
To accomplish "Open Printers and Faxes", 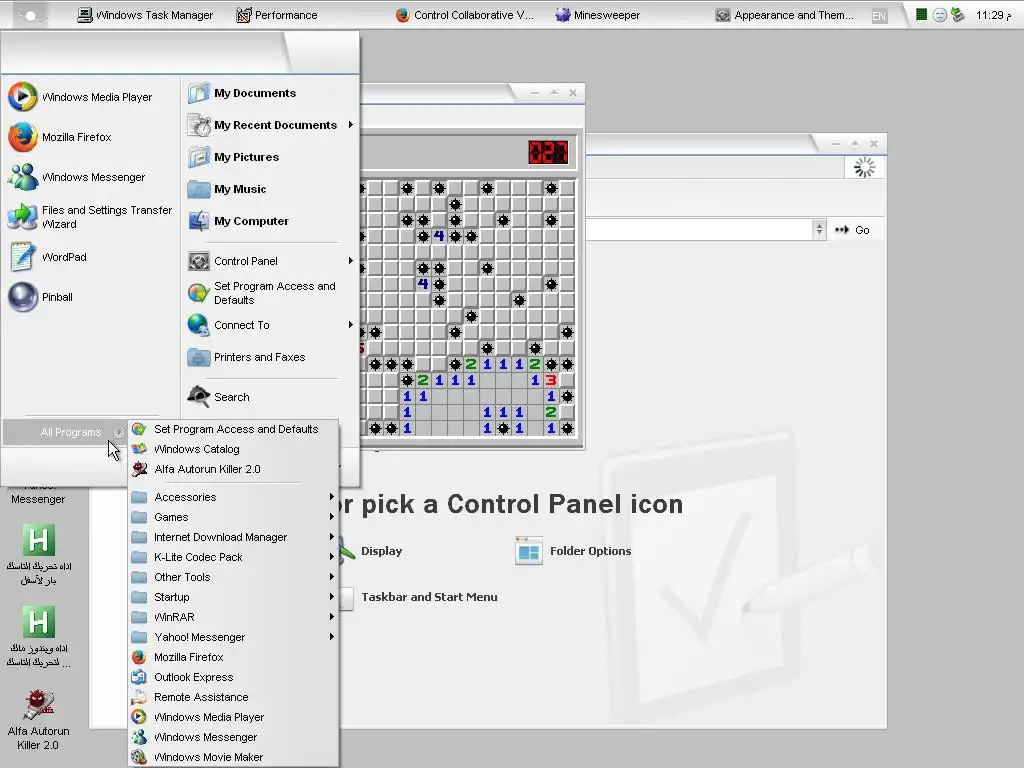I will coord(247,357).
